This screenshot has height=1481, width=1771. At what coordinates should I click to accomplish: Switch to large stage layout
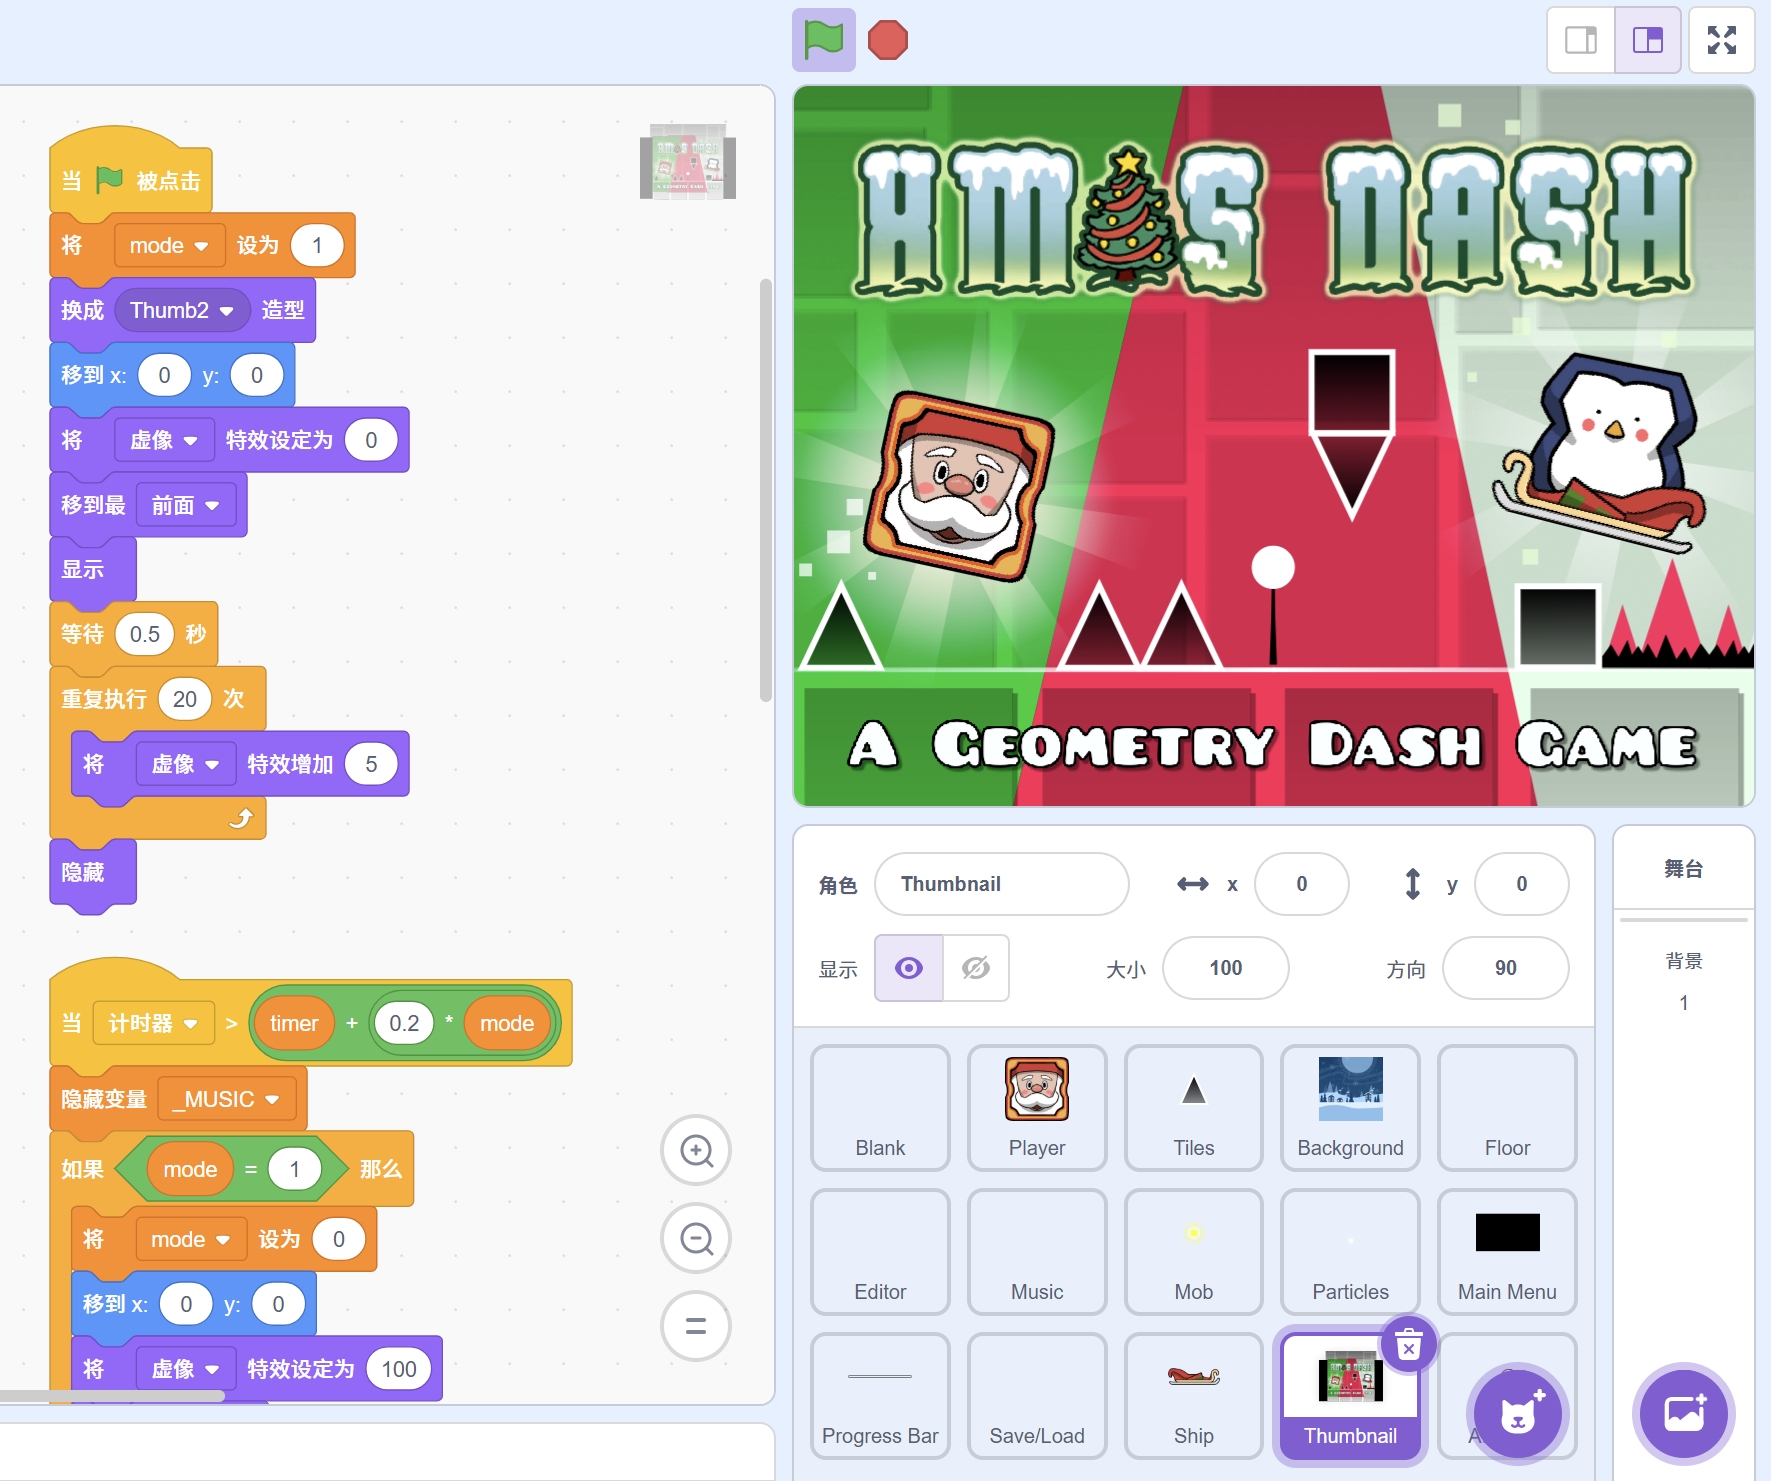(1648, 40)
